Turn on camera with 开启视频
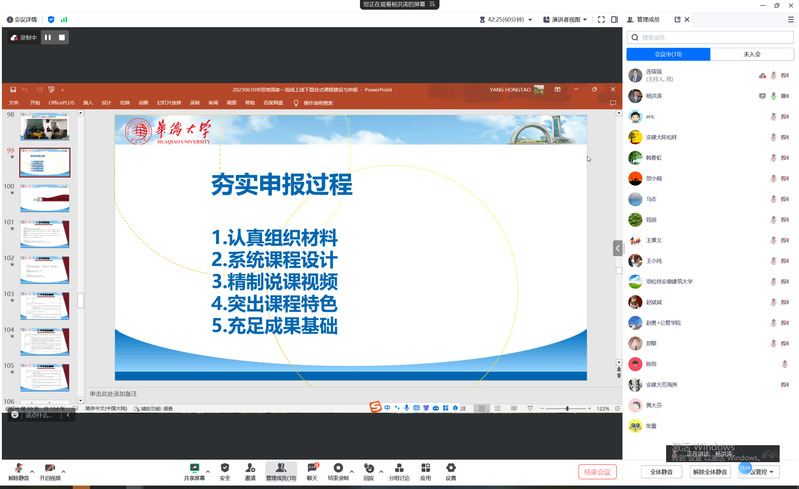The height and width of the screenshot is (489, 799). pos(49,470)
